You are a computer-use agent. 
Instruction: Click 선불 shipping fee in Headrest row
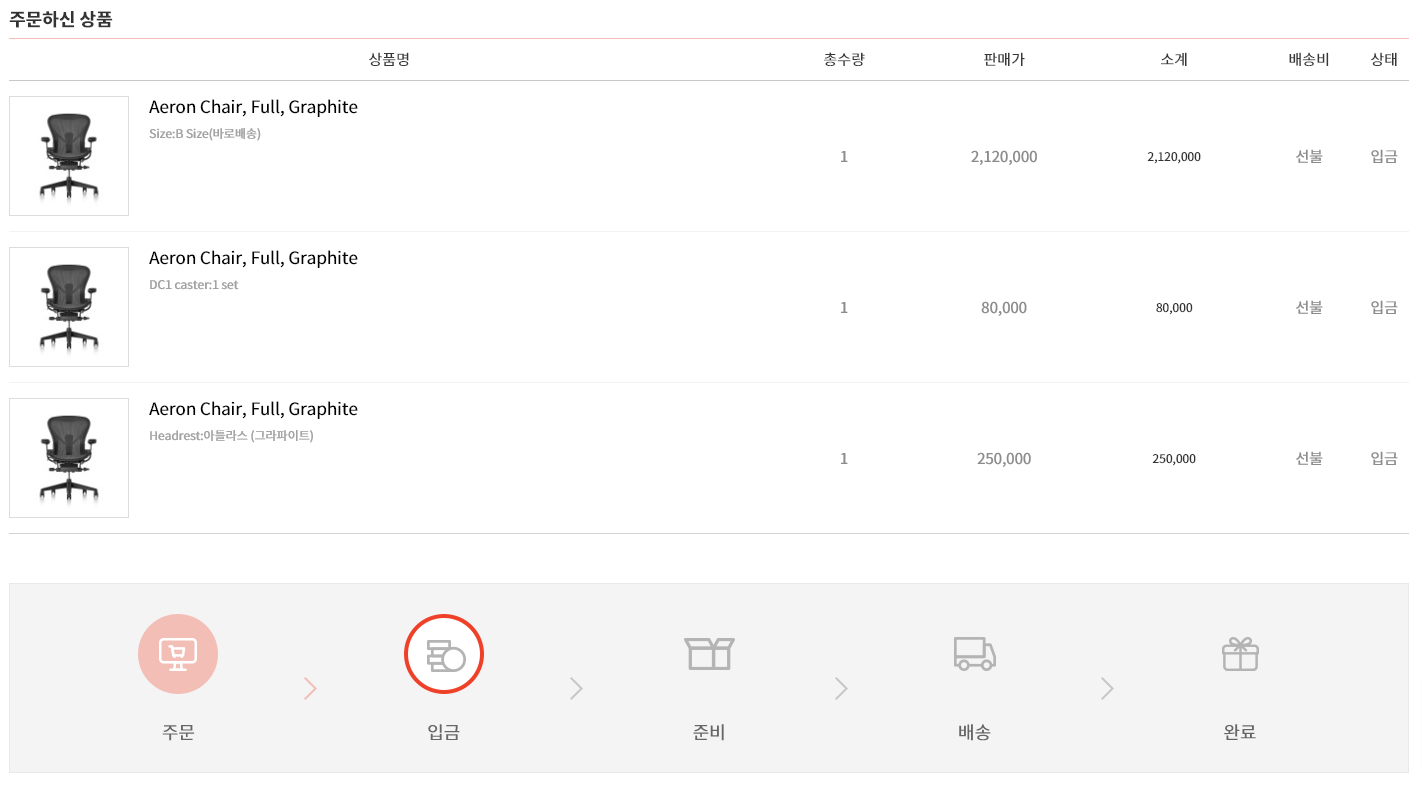pos(1309,459)
